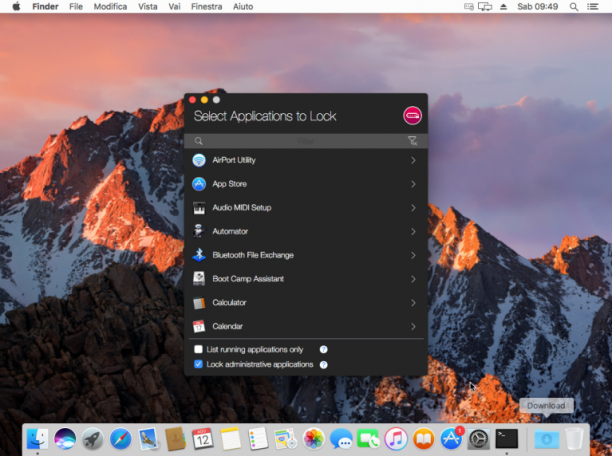The width and height of the screenshot is (612, 456).
Task: Open Reminders from the Dock
Action: click(258, 438)
